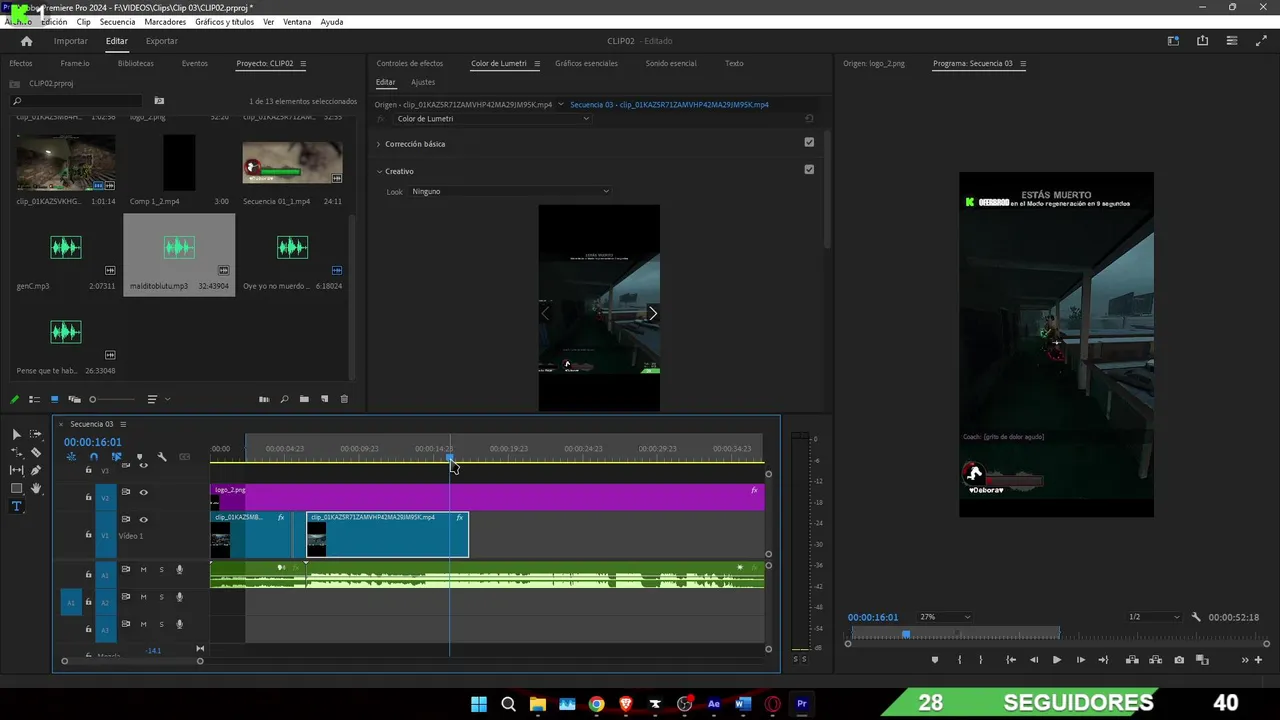The height and width of the screenshot is (720, 1280).
Task: Open Ajustes tab in Lumetri panel
Action: [423, 82]
